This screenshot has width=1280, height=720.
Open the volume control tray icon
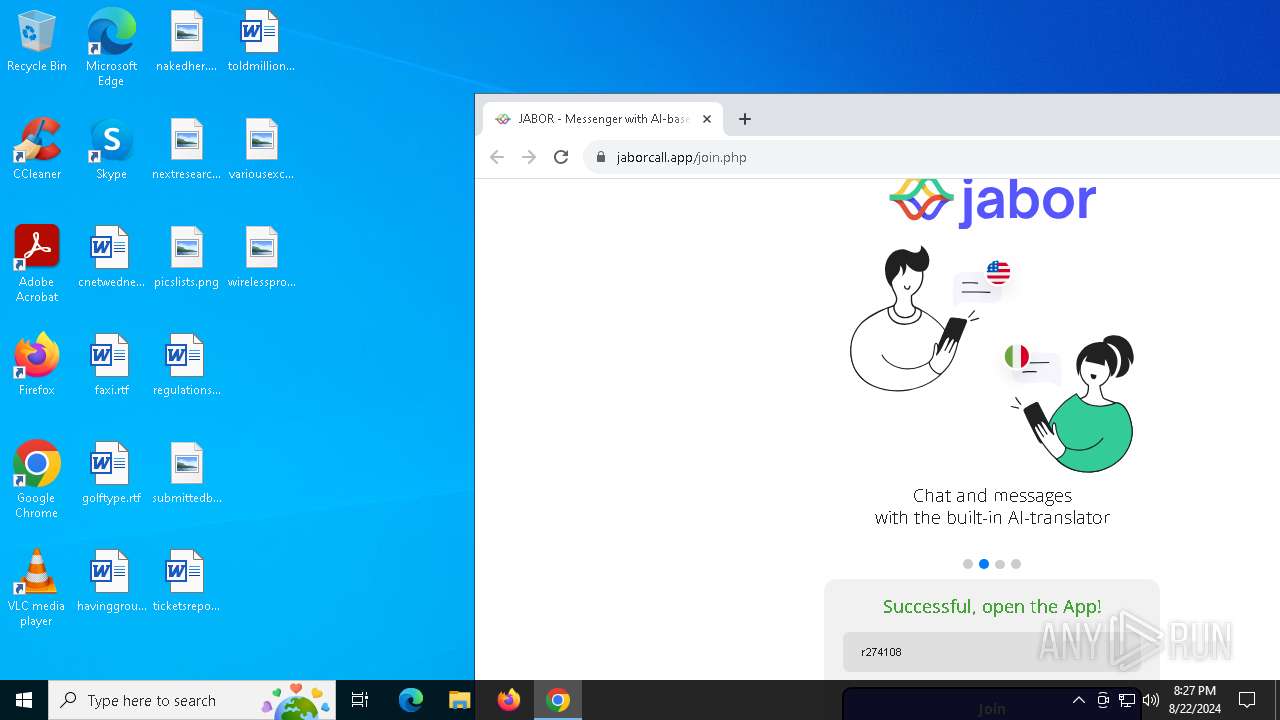click(x=1151, y=700)
